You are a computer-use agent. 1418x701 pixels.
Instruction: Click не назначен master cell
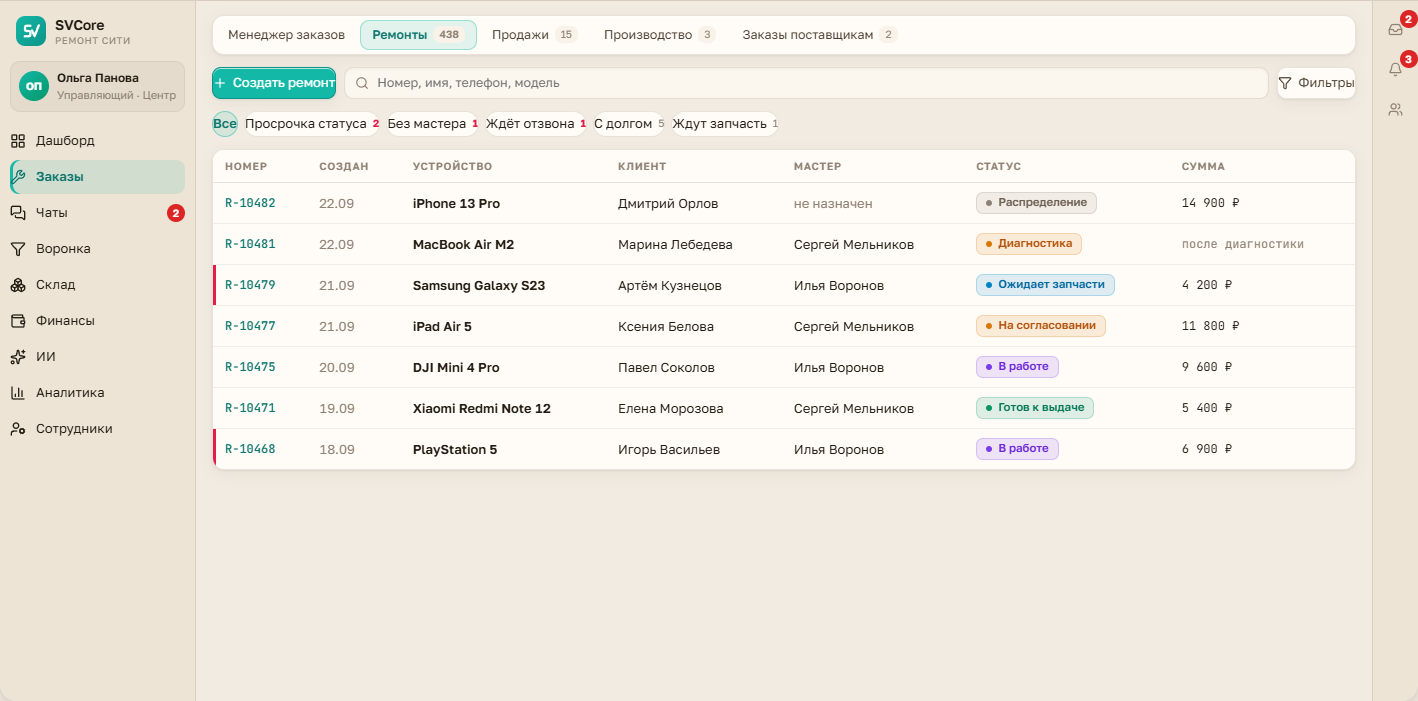[x=833, y=203]
